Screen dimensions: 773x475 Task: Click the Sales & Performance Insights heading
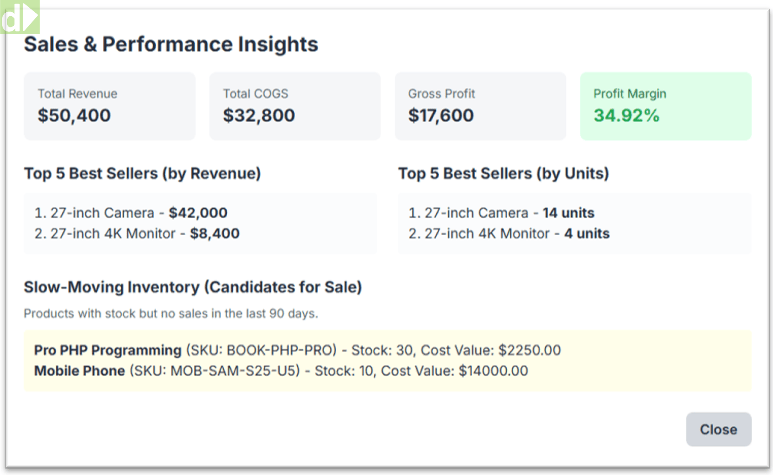coord(171,45)
